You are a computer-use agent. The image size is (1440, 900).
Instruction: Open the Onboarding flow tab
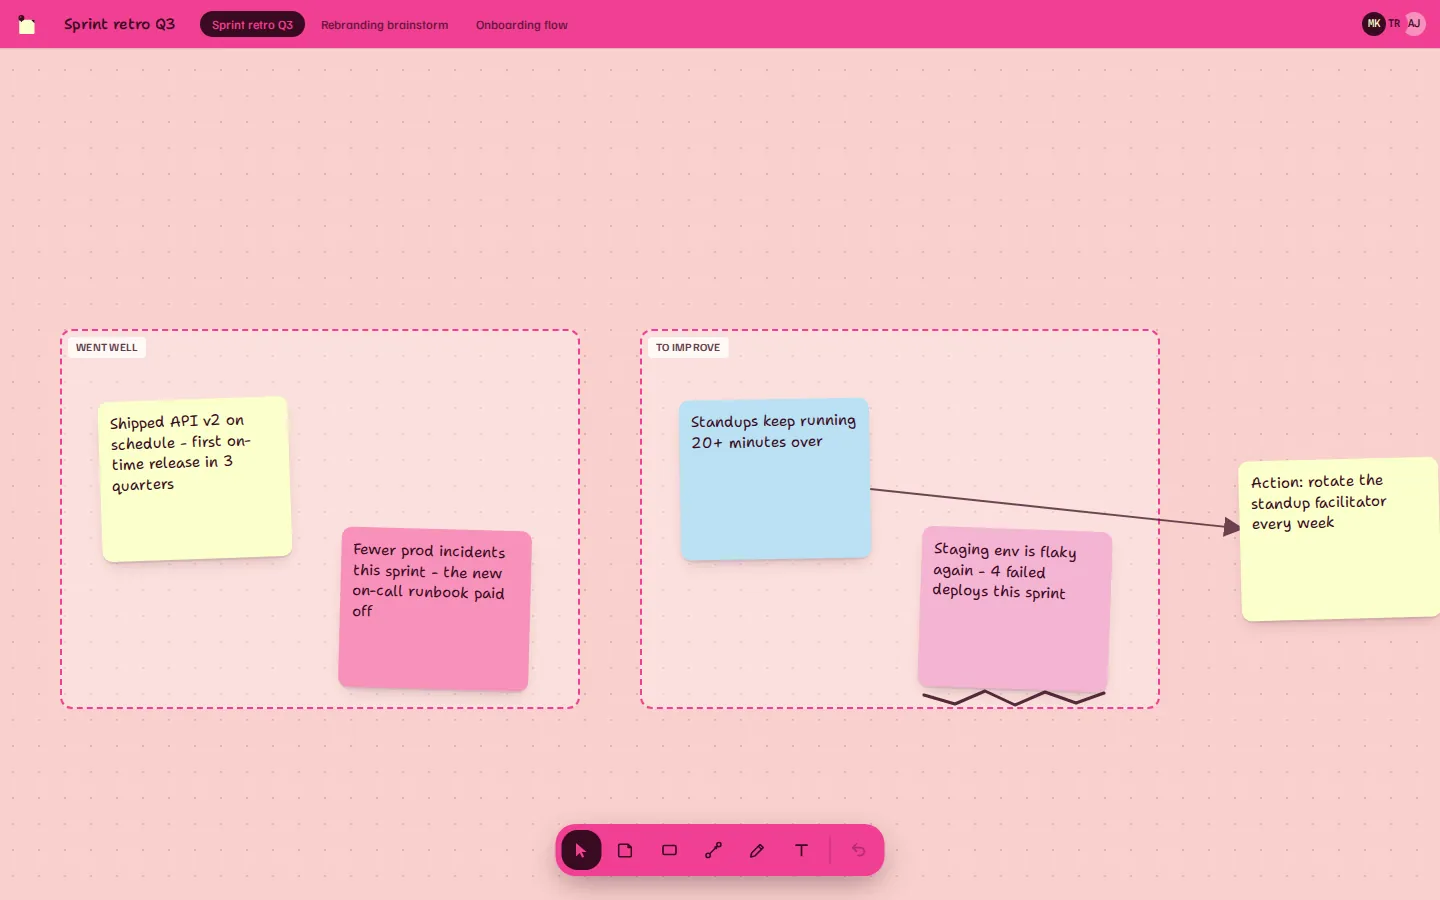click(522, 25)
